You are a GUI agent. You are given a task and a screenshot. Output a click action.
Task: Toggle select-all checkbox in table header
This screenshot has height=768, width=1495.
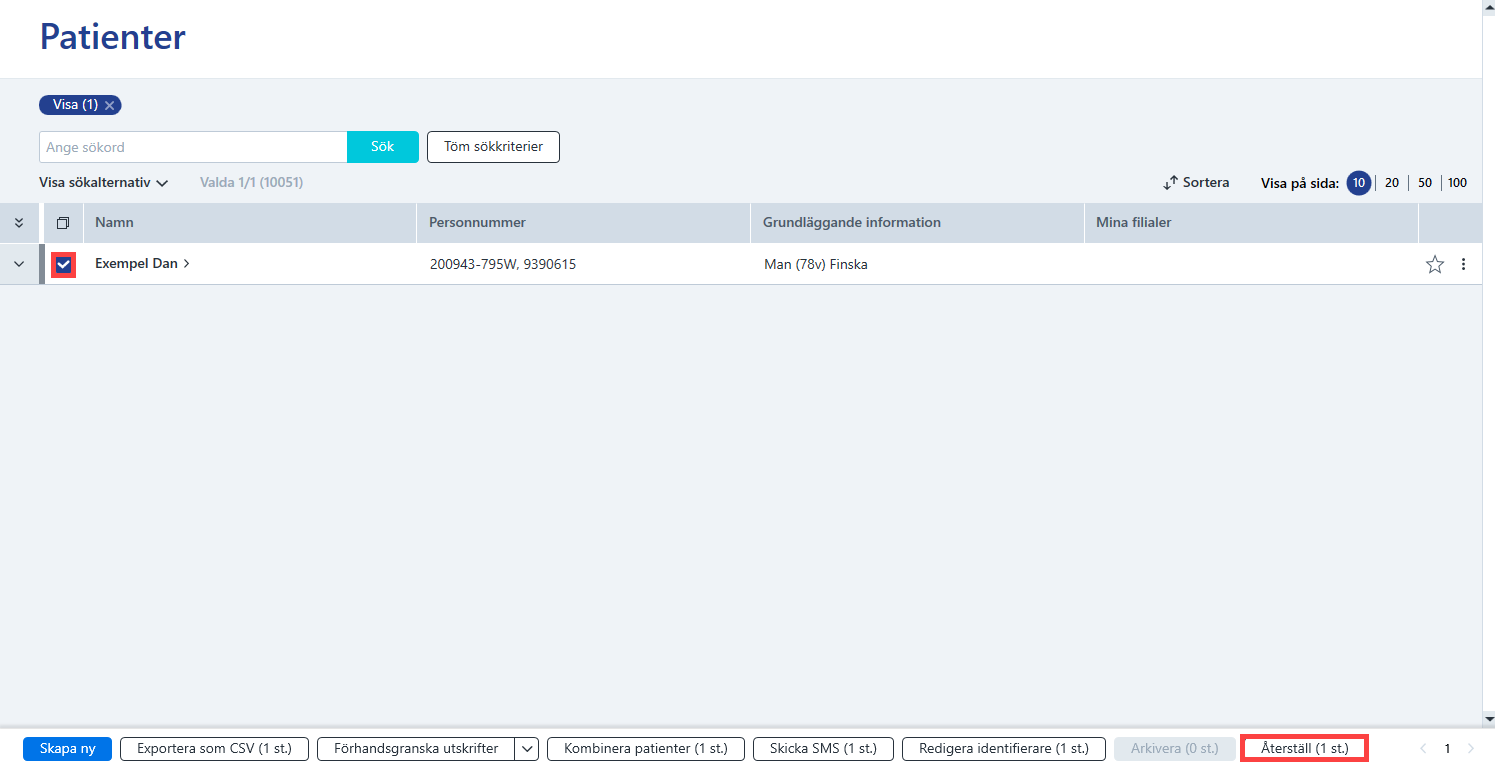[63, 223]
